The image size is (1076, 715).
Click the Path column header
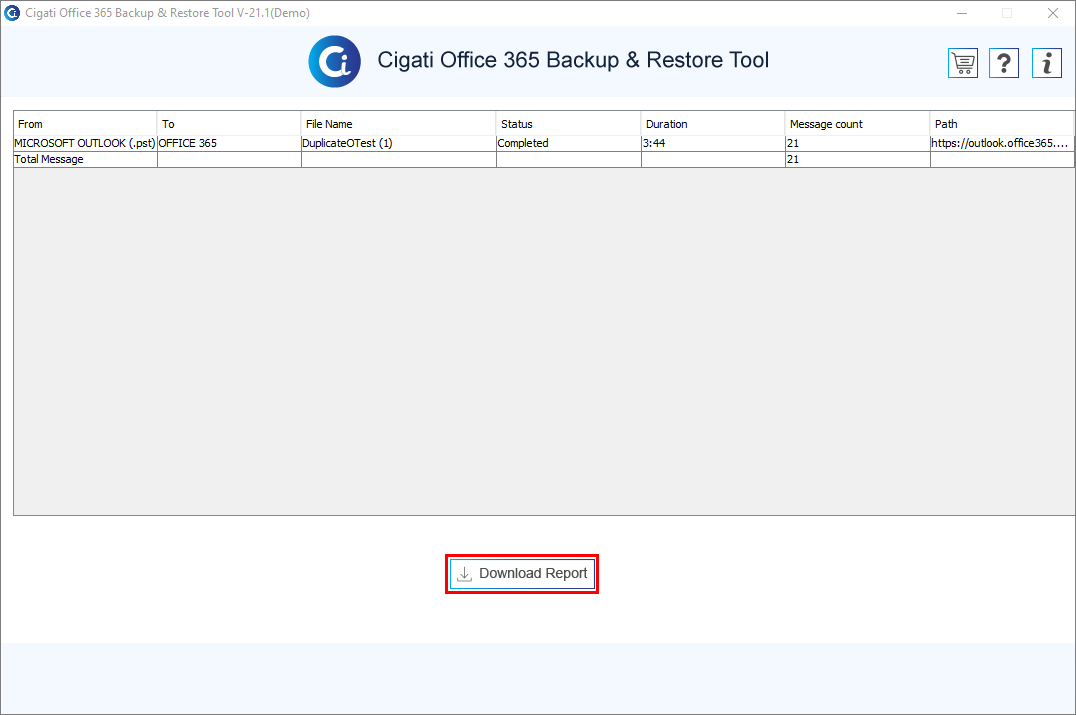click(1002, 124)
